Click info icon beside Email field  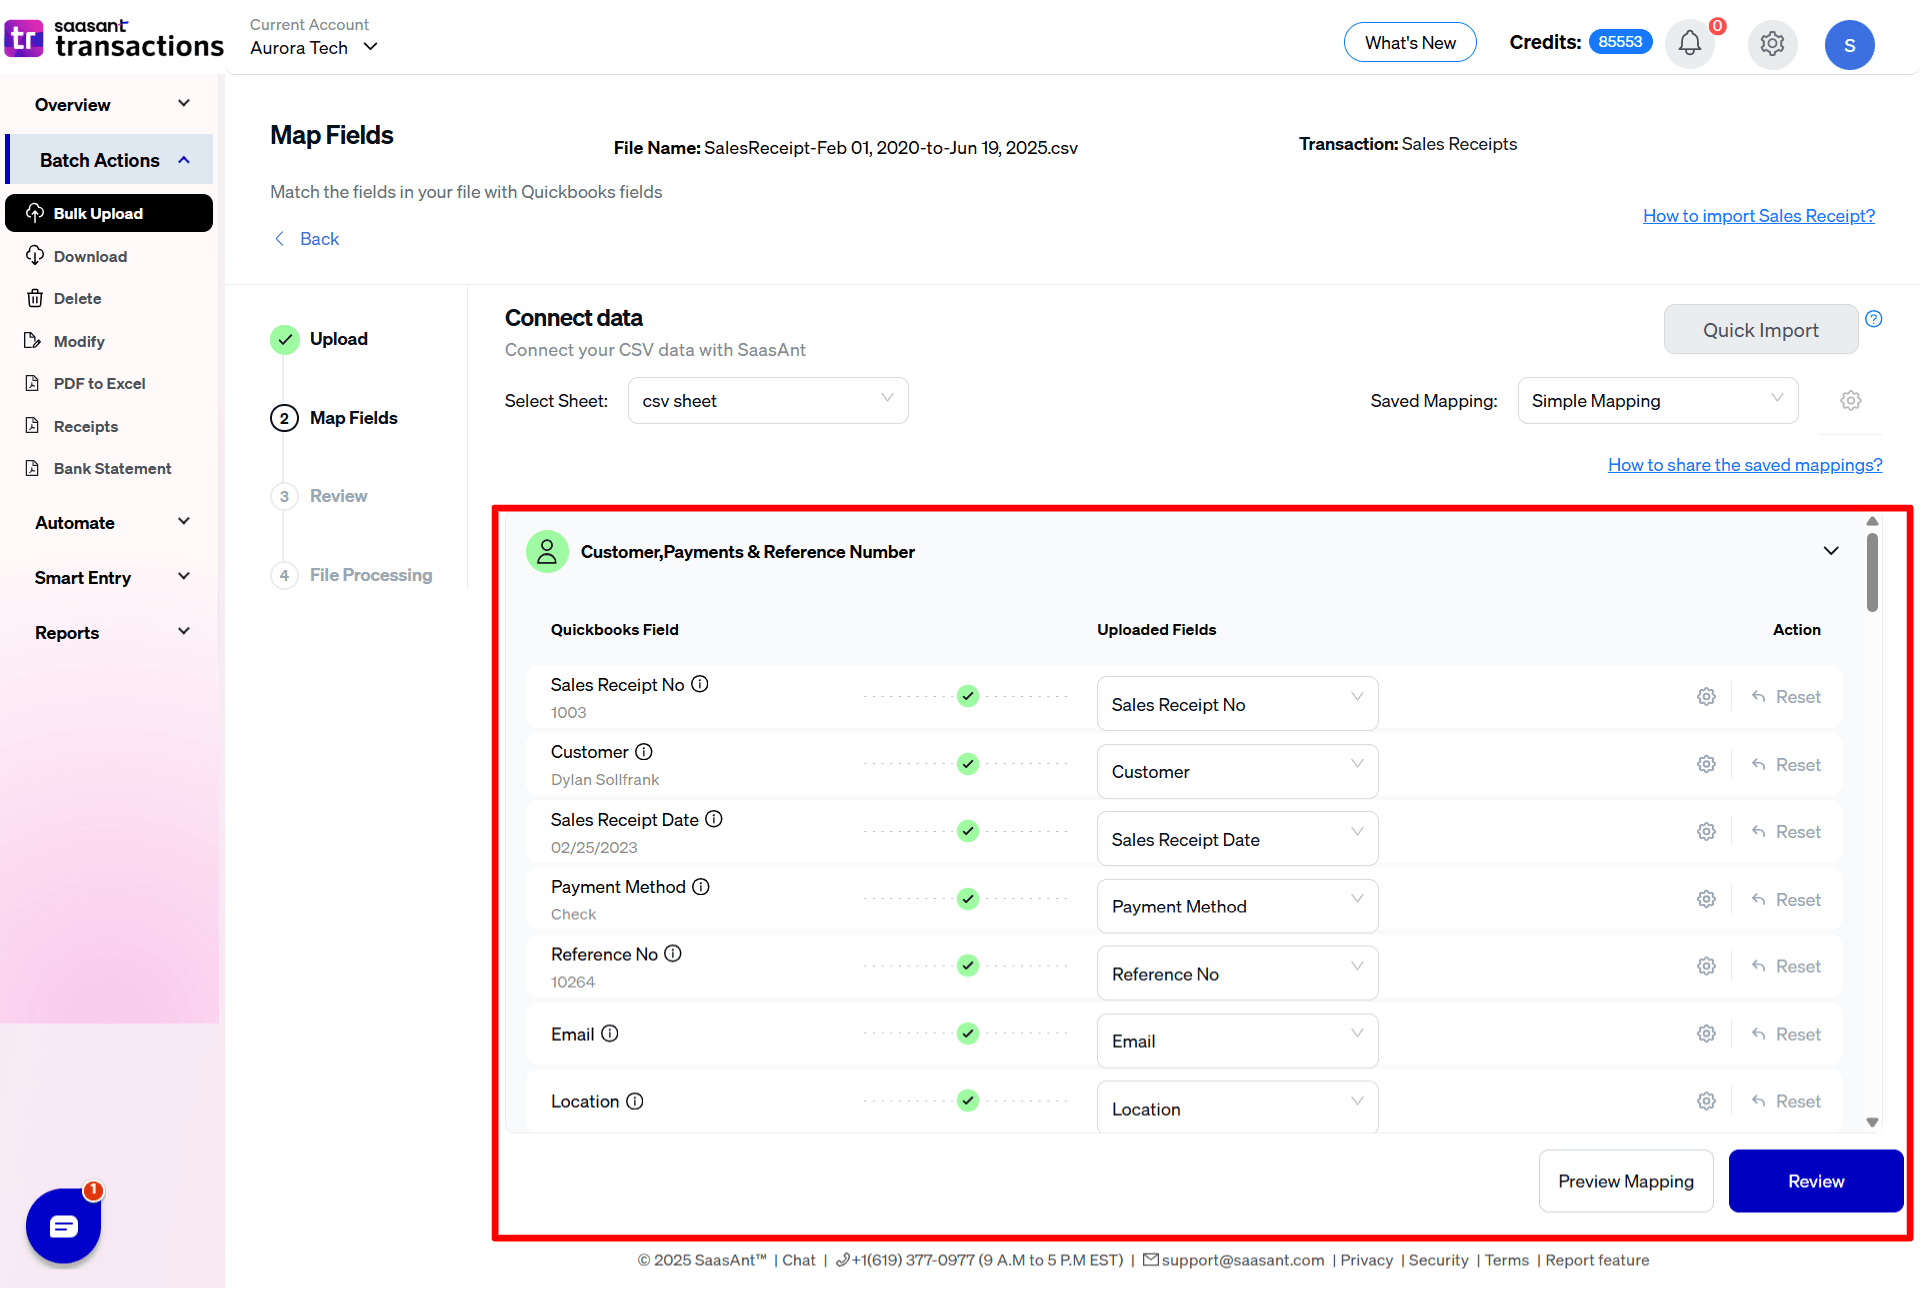(610, 1034)
